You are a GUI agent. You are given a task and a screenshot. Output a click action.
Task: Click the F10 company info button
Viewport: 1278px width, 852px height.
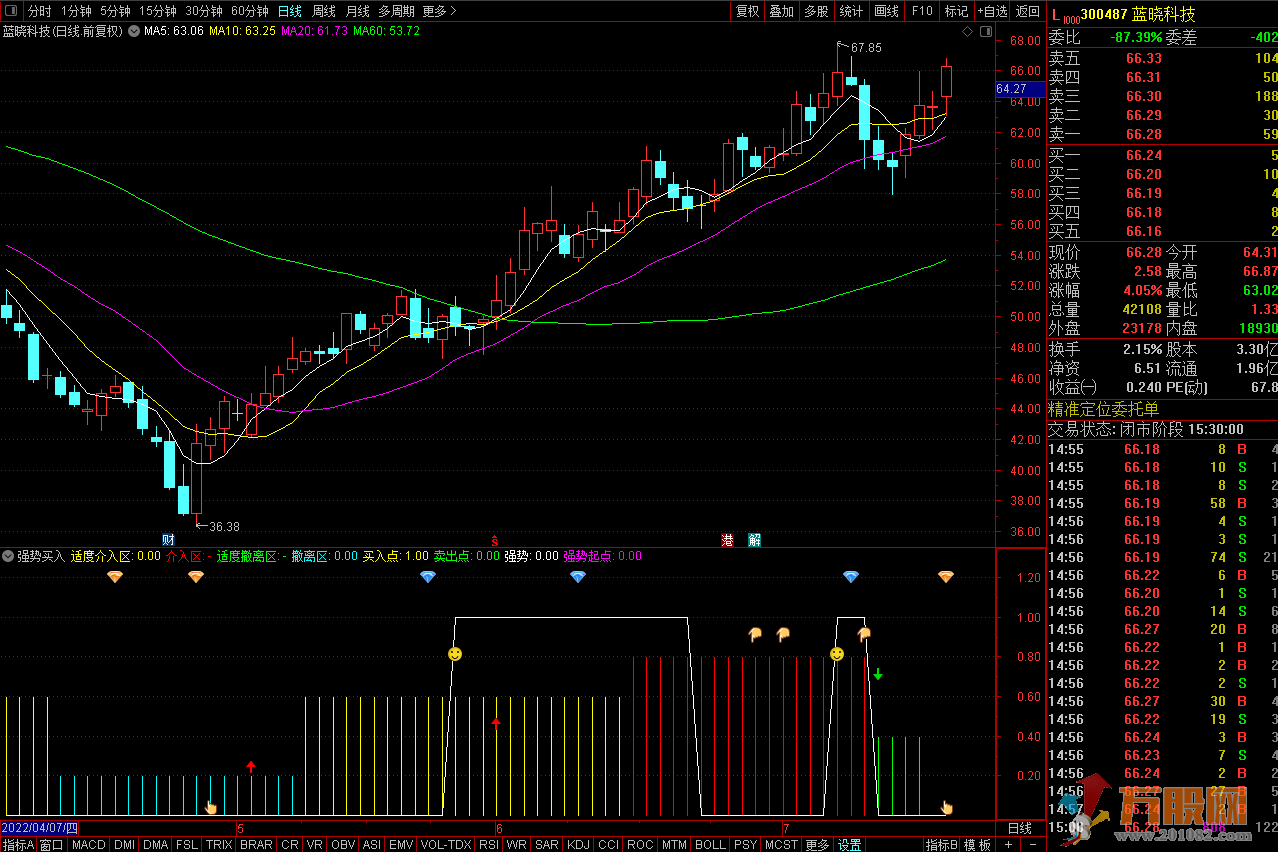pos(922,11)
